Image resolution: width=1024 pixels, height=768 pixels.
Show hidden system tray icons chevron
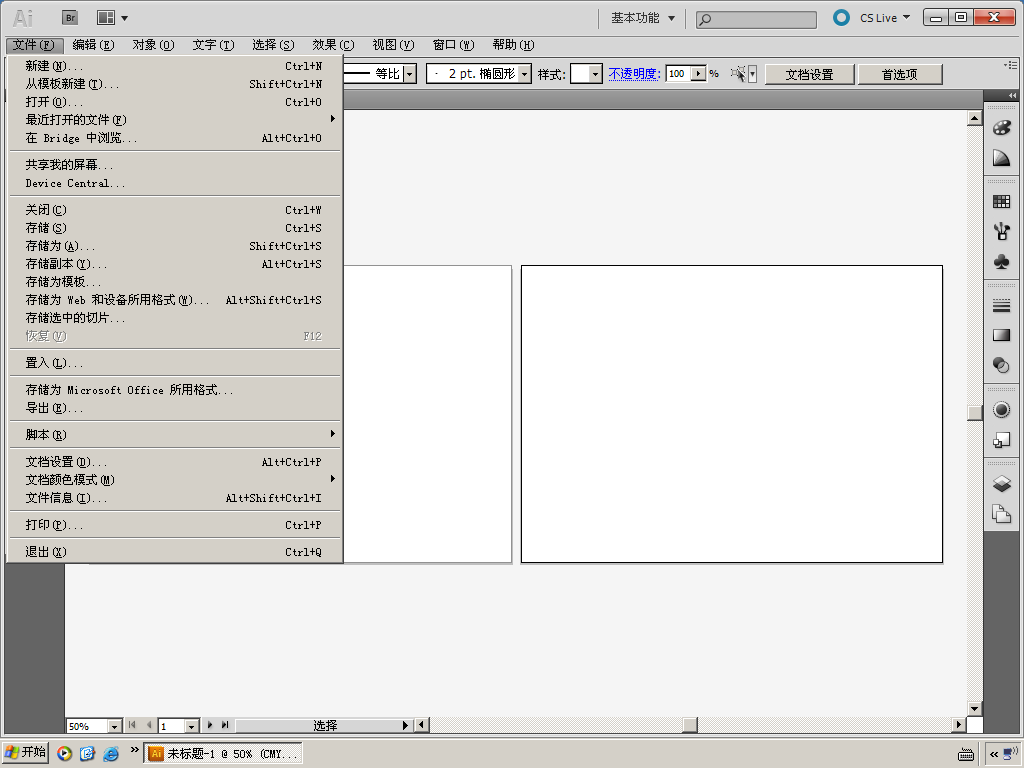coord(993,754)
